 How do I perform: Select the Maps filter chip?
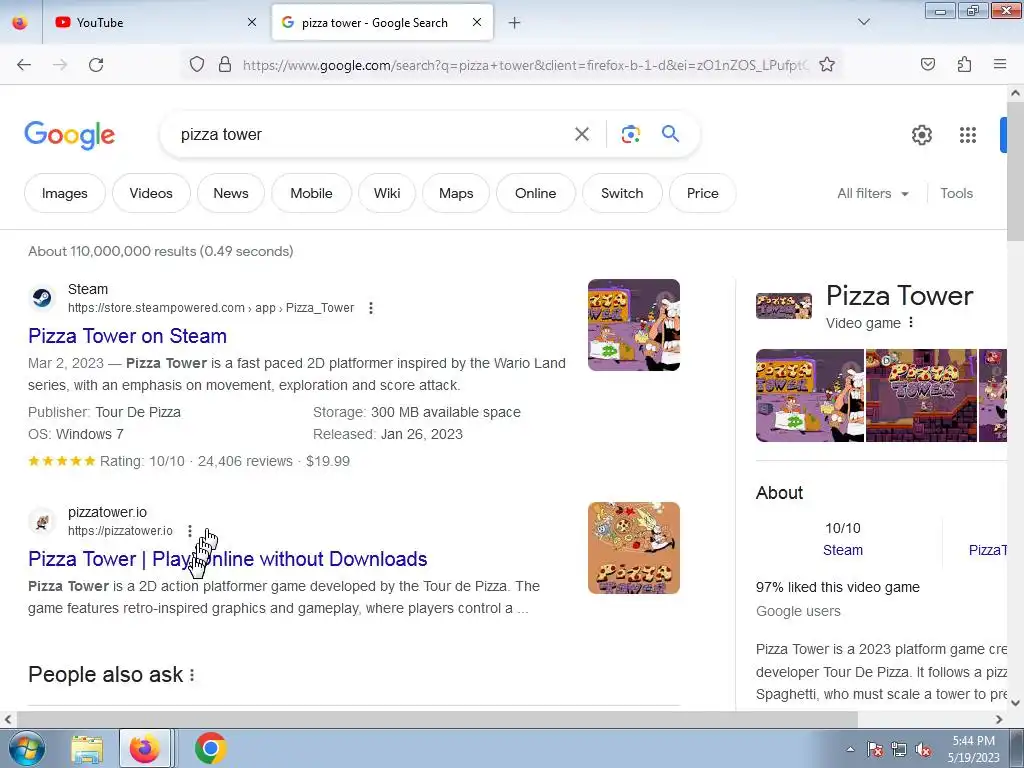pos(456,193)
